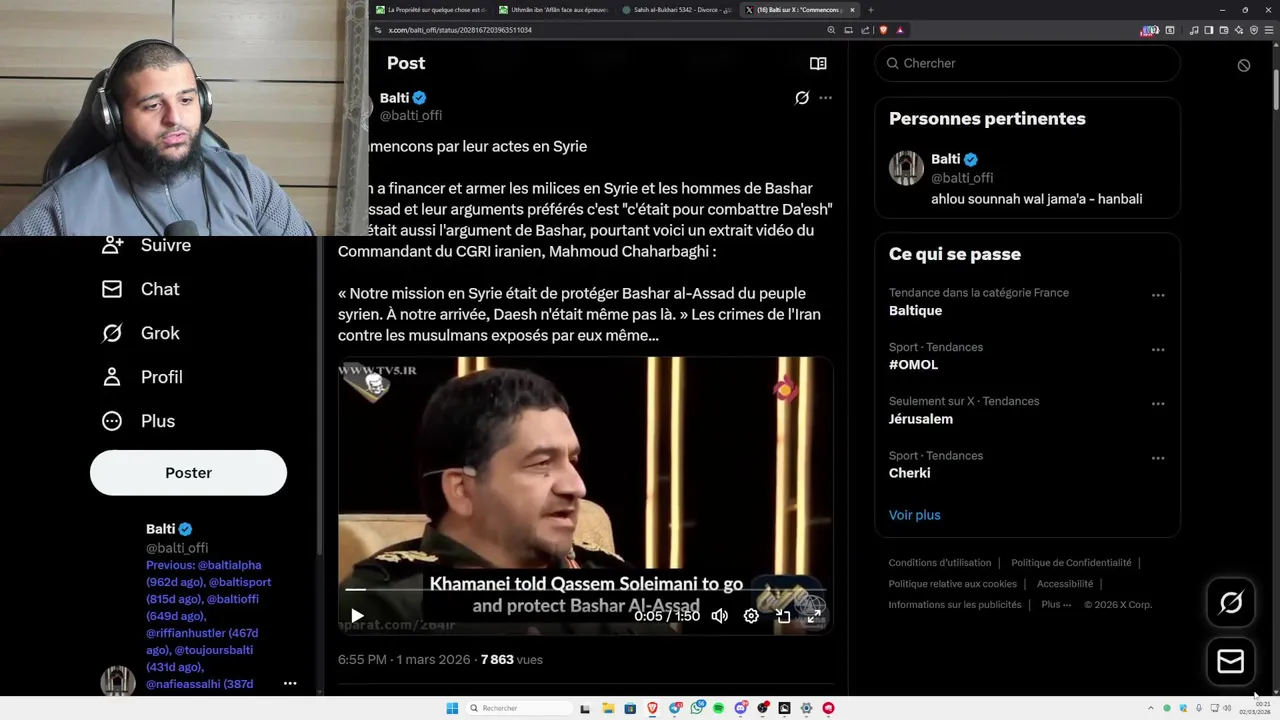Click the Poster button
Viewport: 1280px width, 720px height.
point(188,473)
